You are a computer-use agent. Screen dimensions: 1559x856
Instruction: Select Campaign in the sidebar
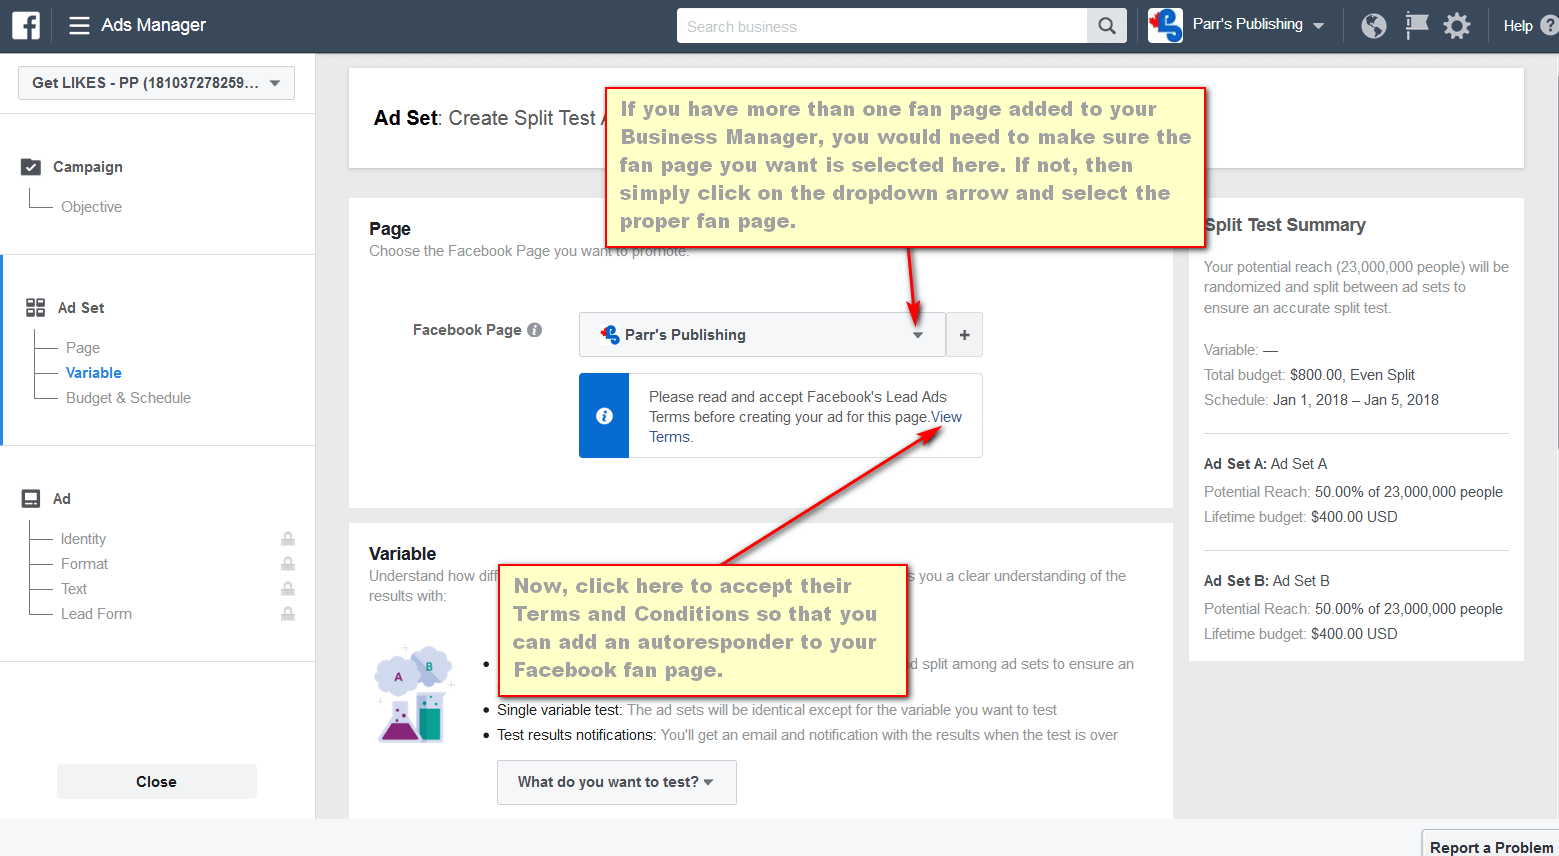tap(88, 167)
